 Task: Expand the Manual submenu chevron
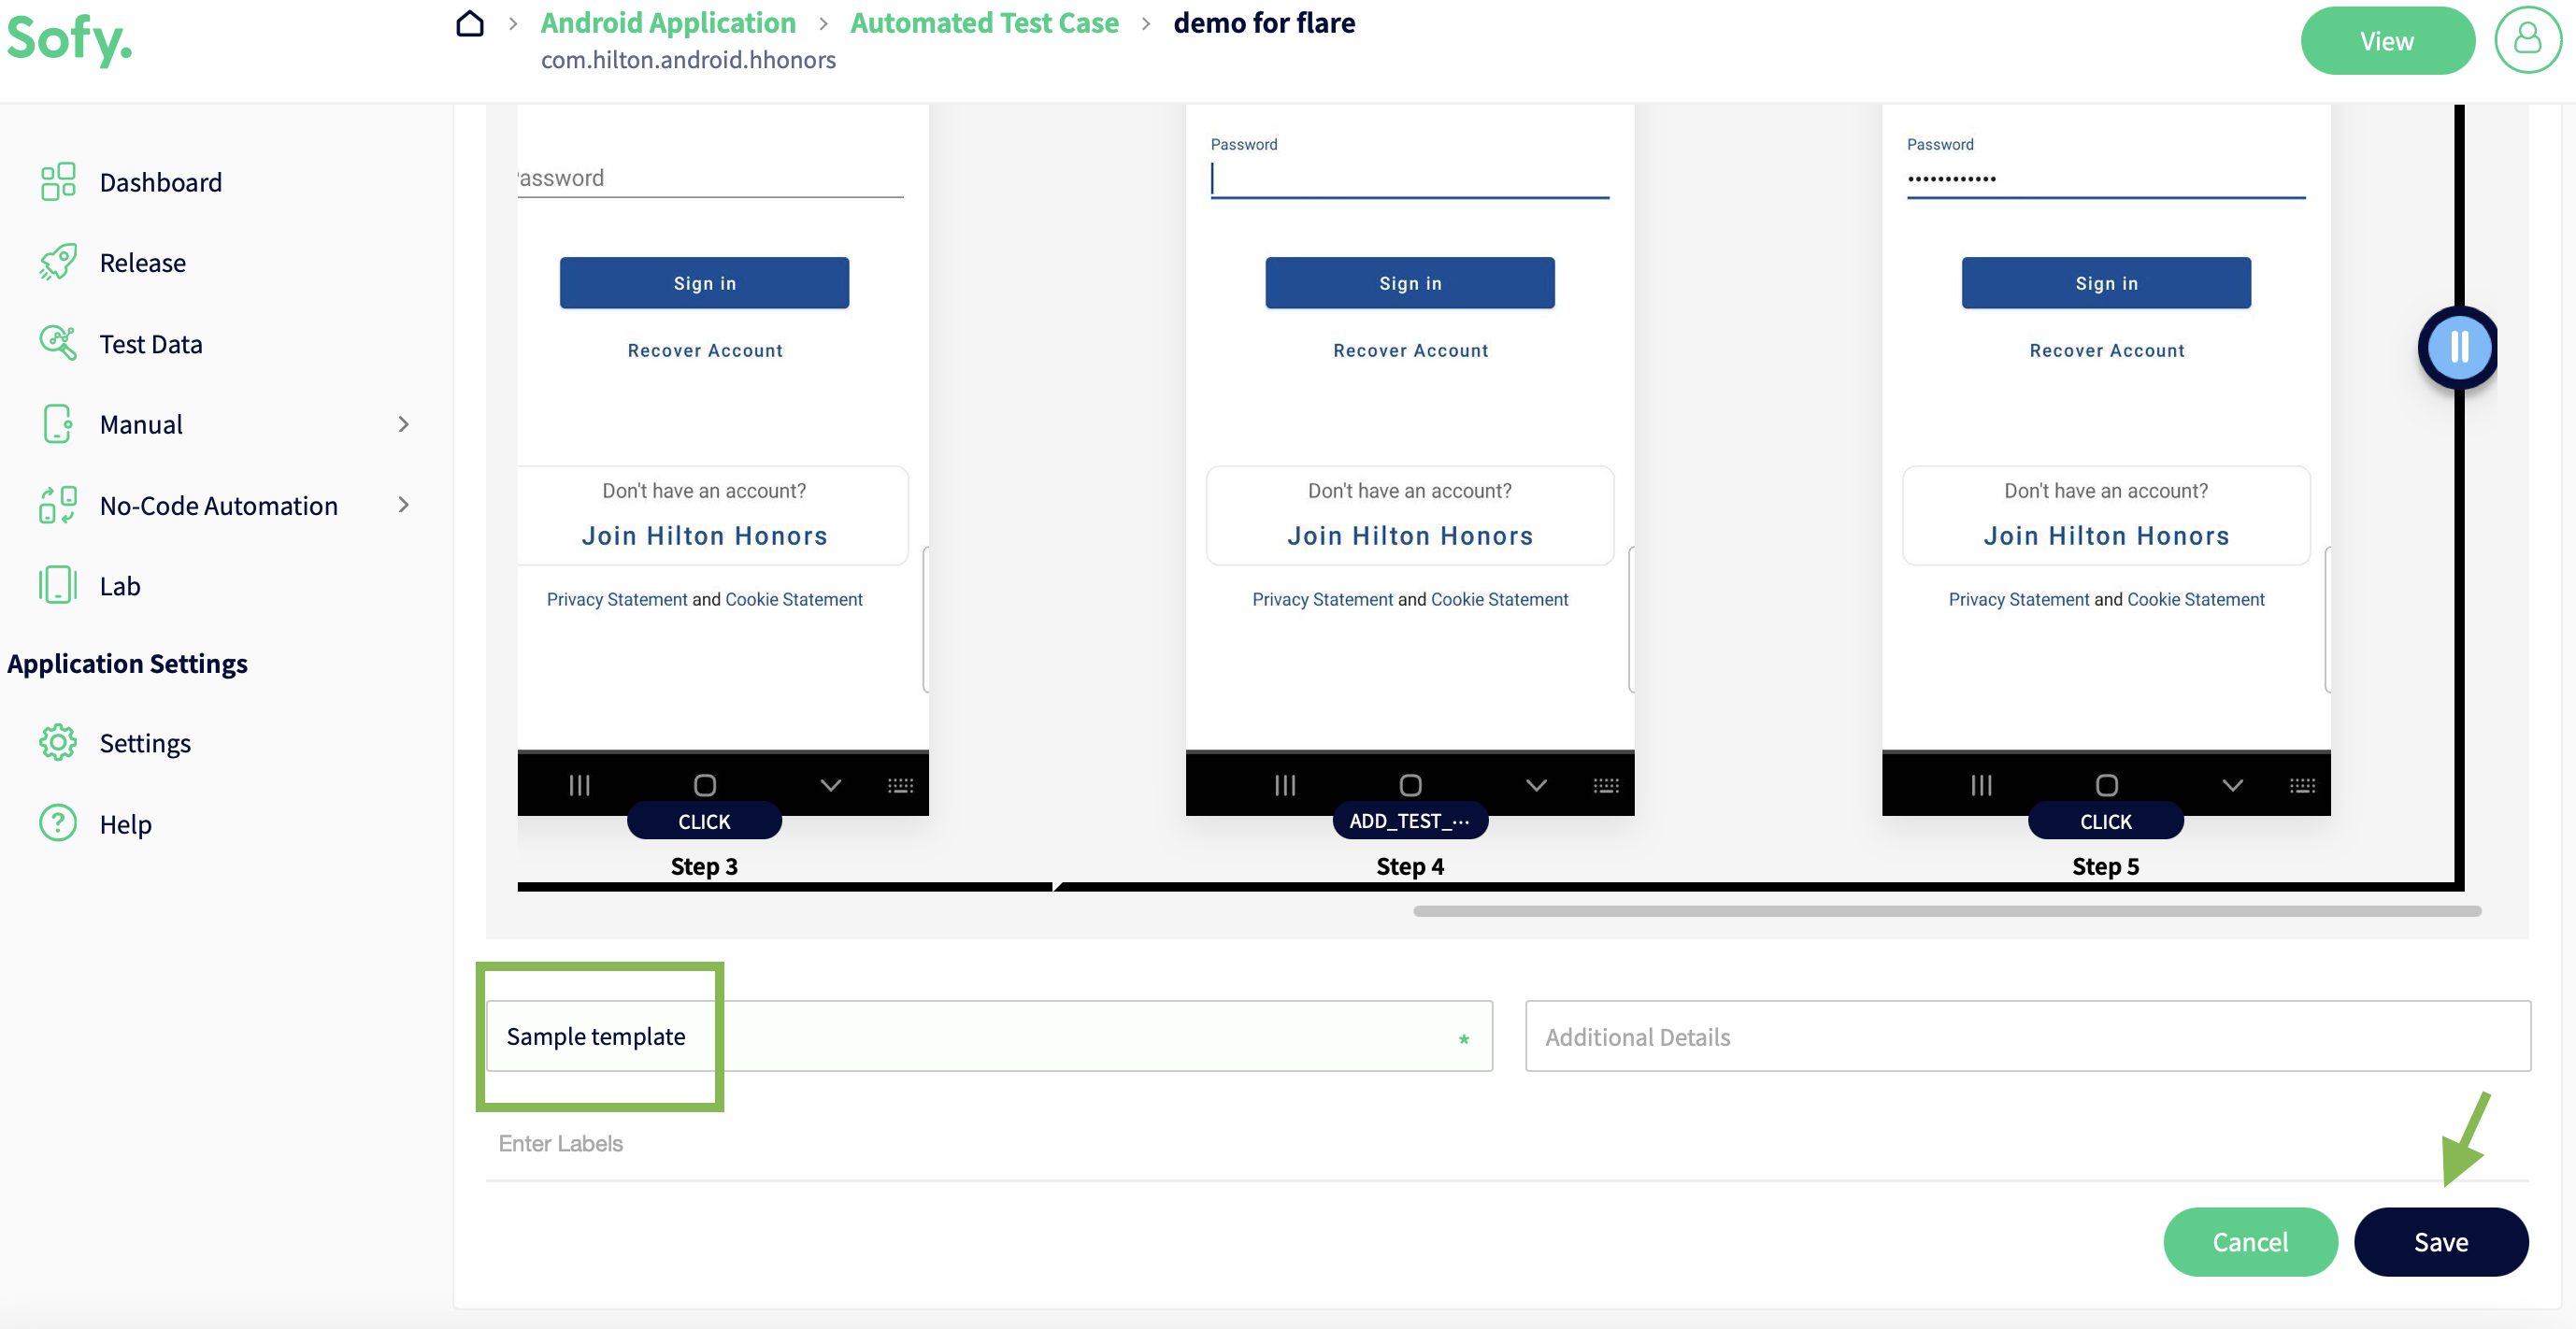click(403, 424)
